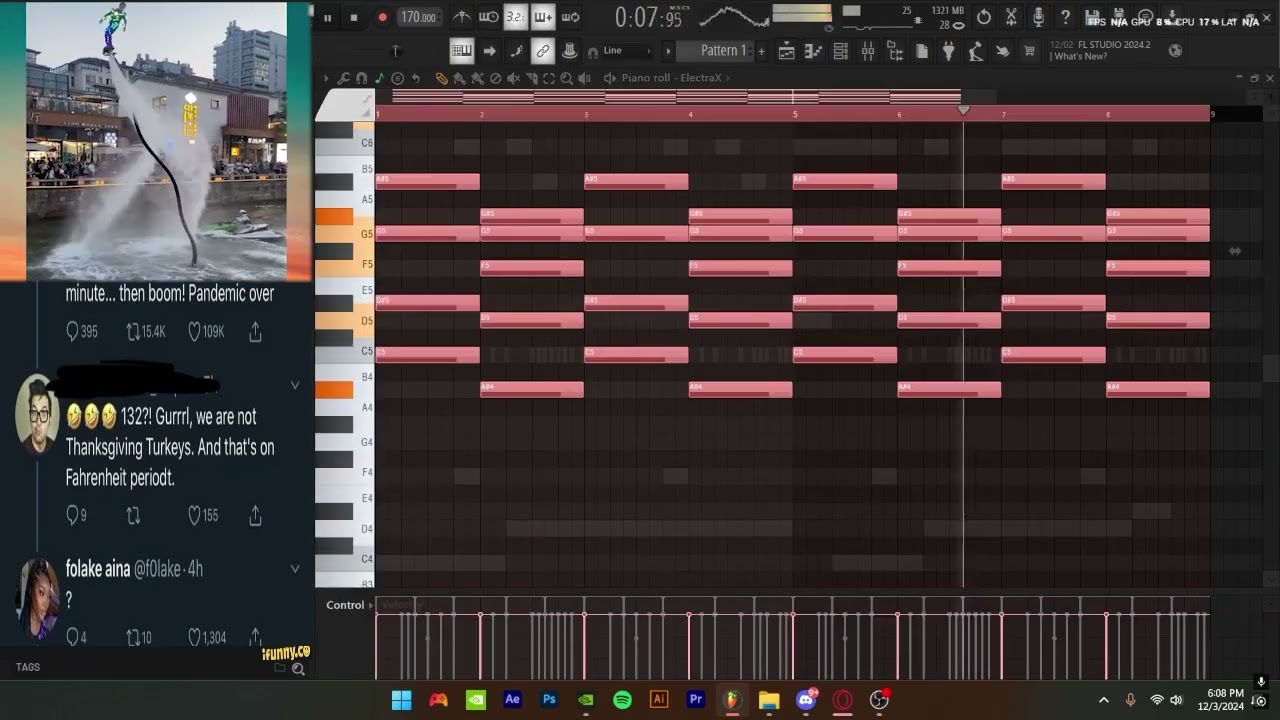Select the Delete tool icon
The width and height of the screenshot is (1280, 720).
pos(495,78)
